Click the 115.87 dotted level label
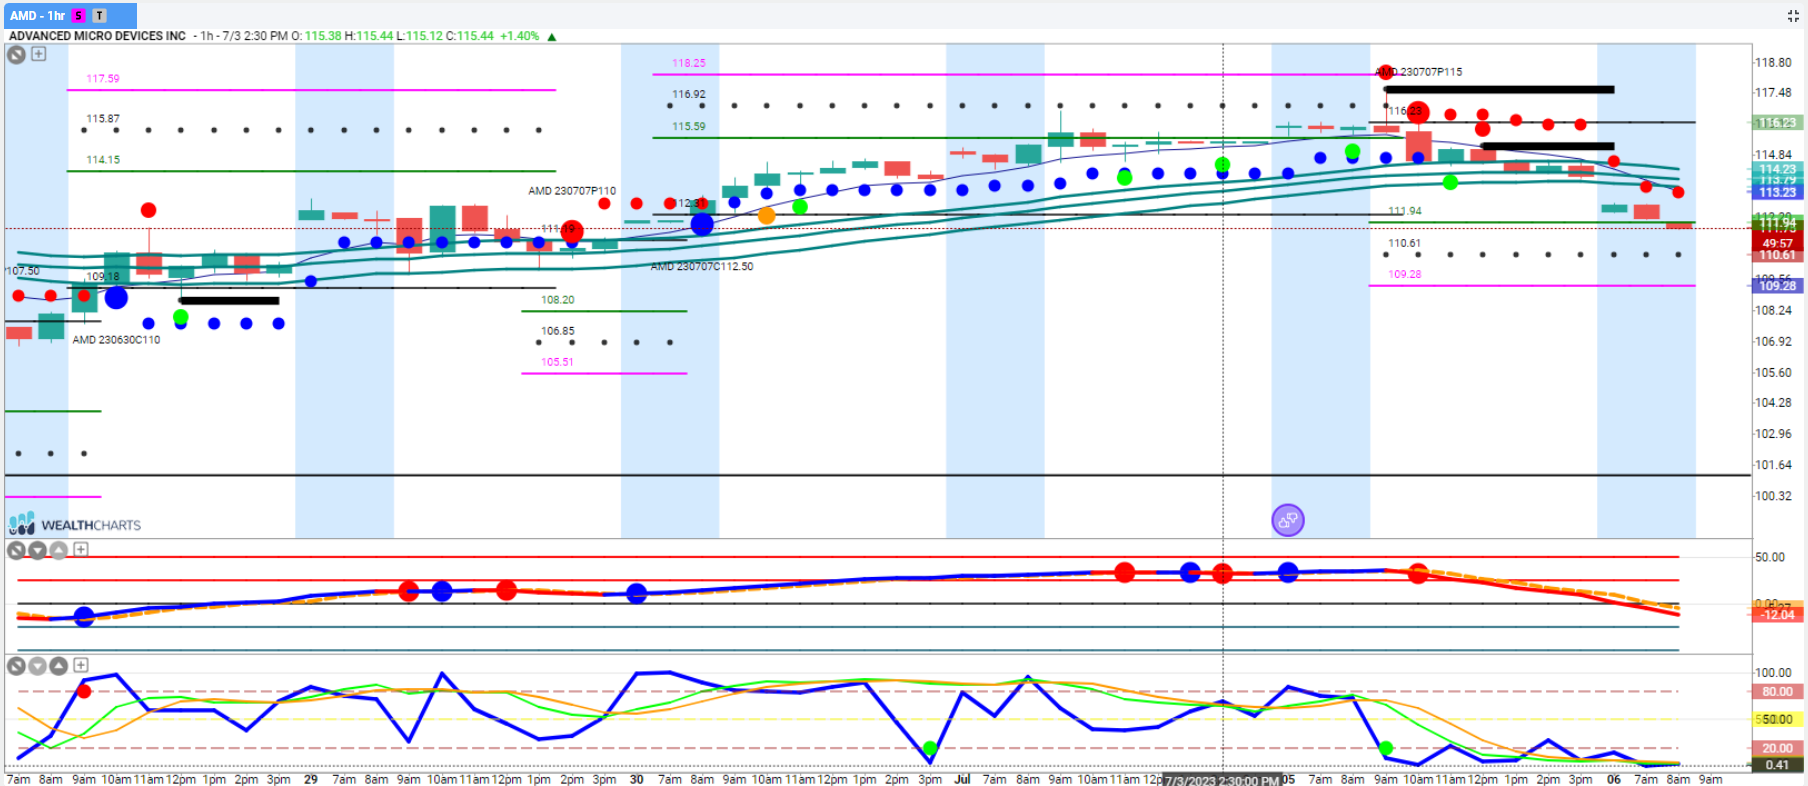 click(x=103, y=119)
